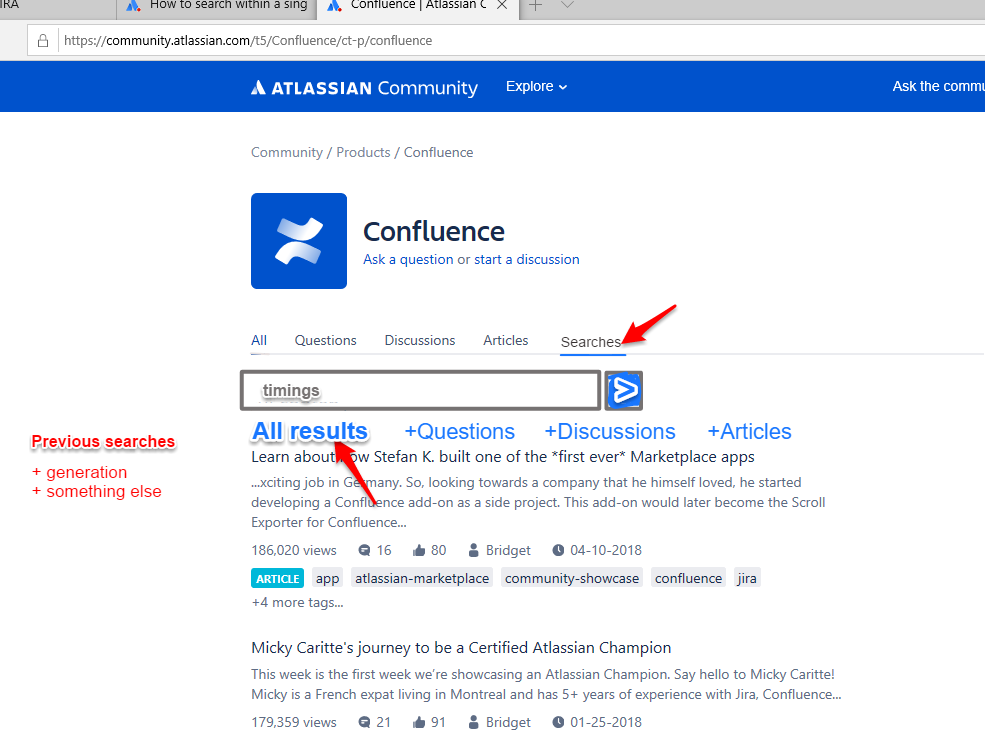Go to Products breadcrumb
The height and width of the screenshot is (738, 985).
[x=363, y=153]
